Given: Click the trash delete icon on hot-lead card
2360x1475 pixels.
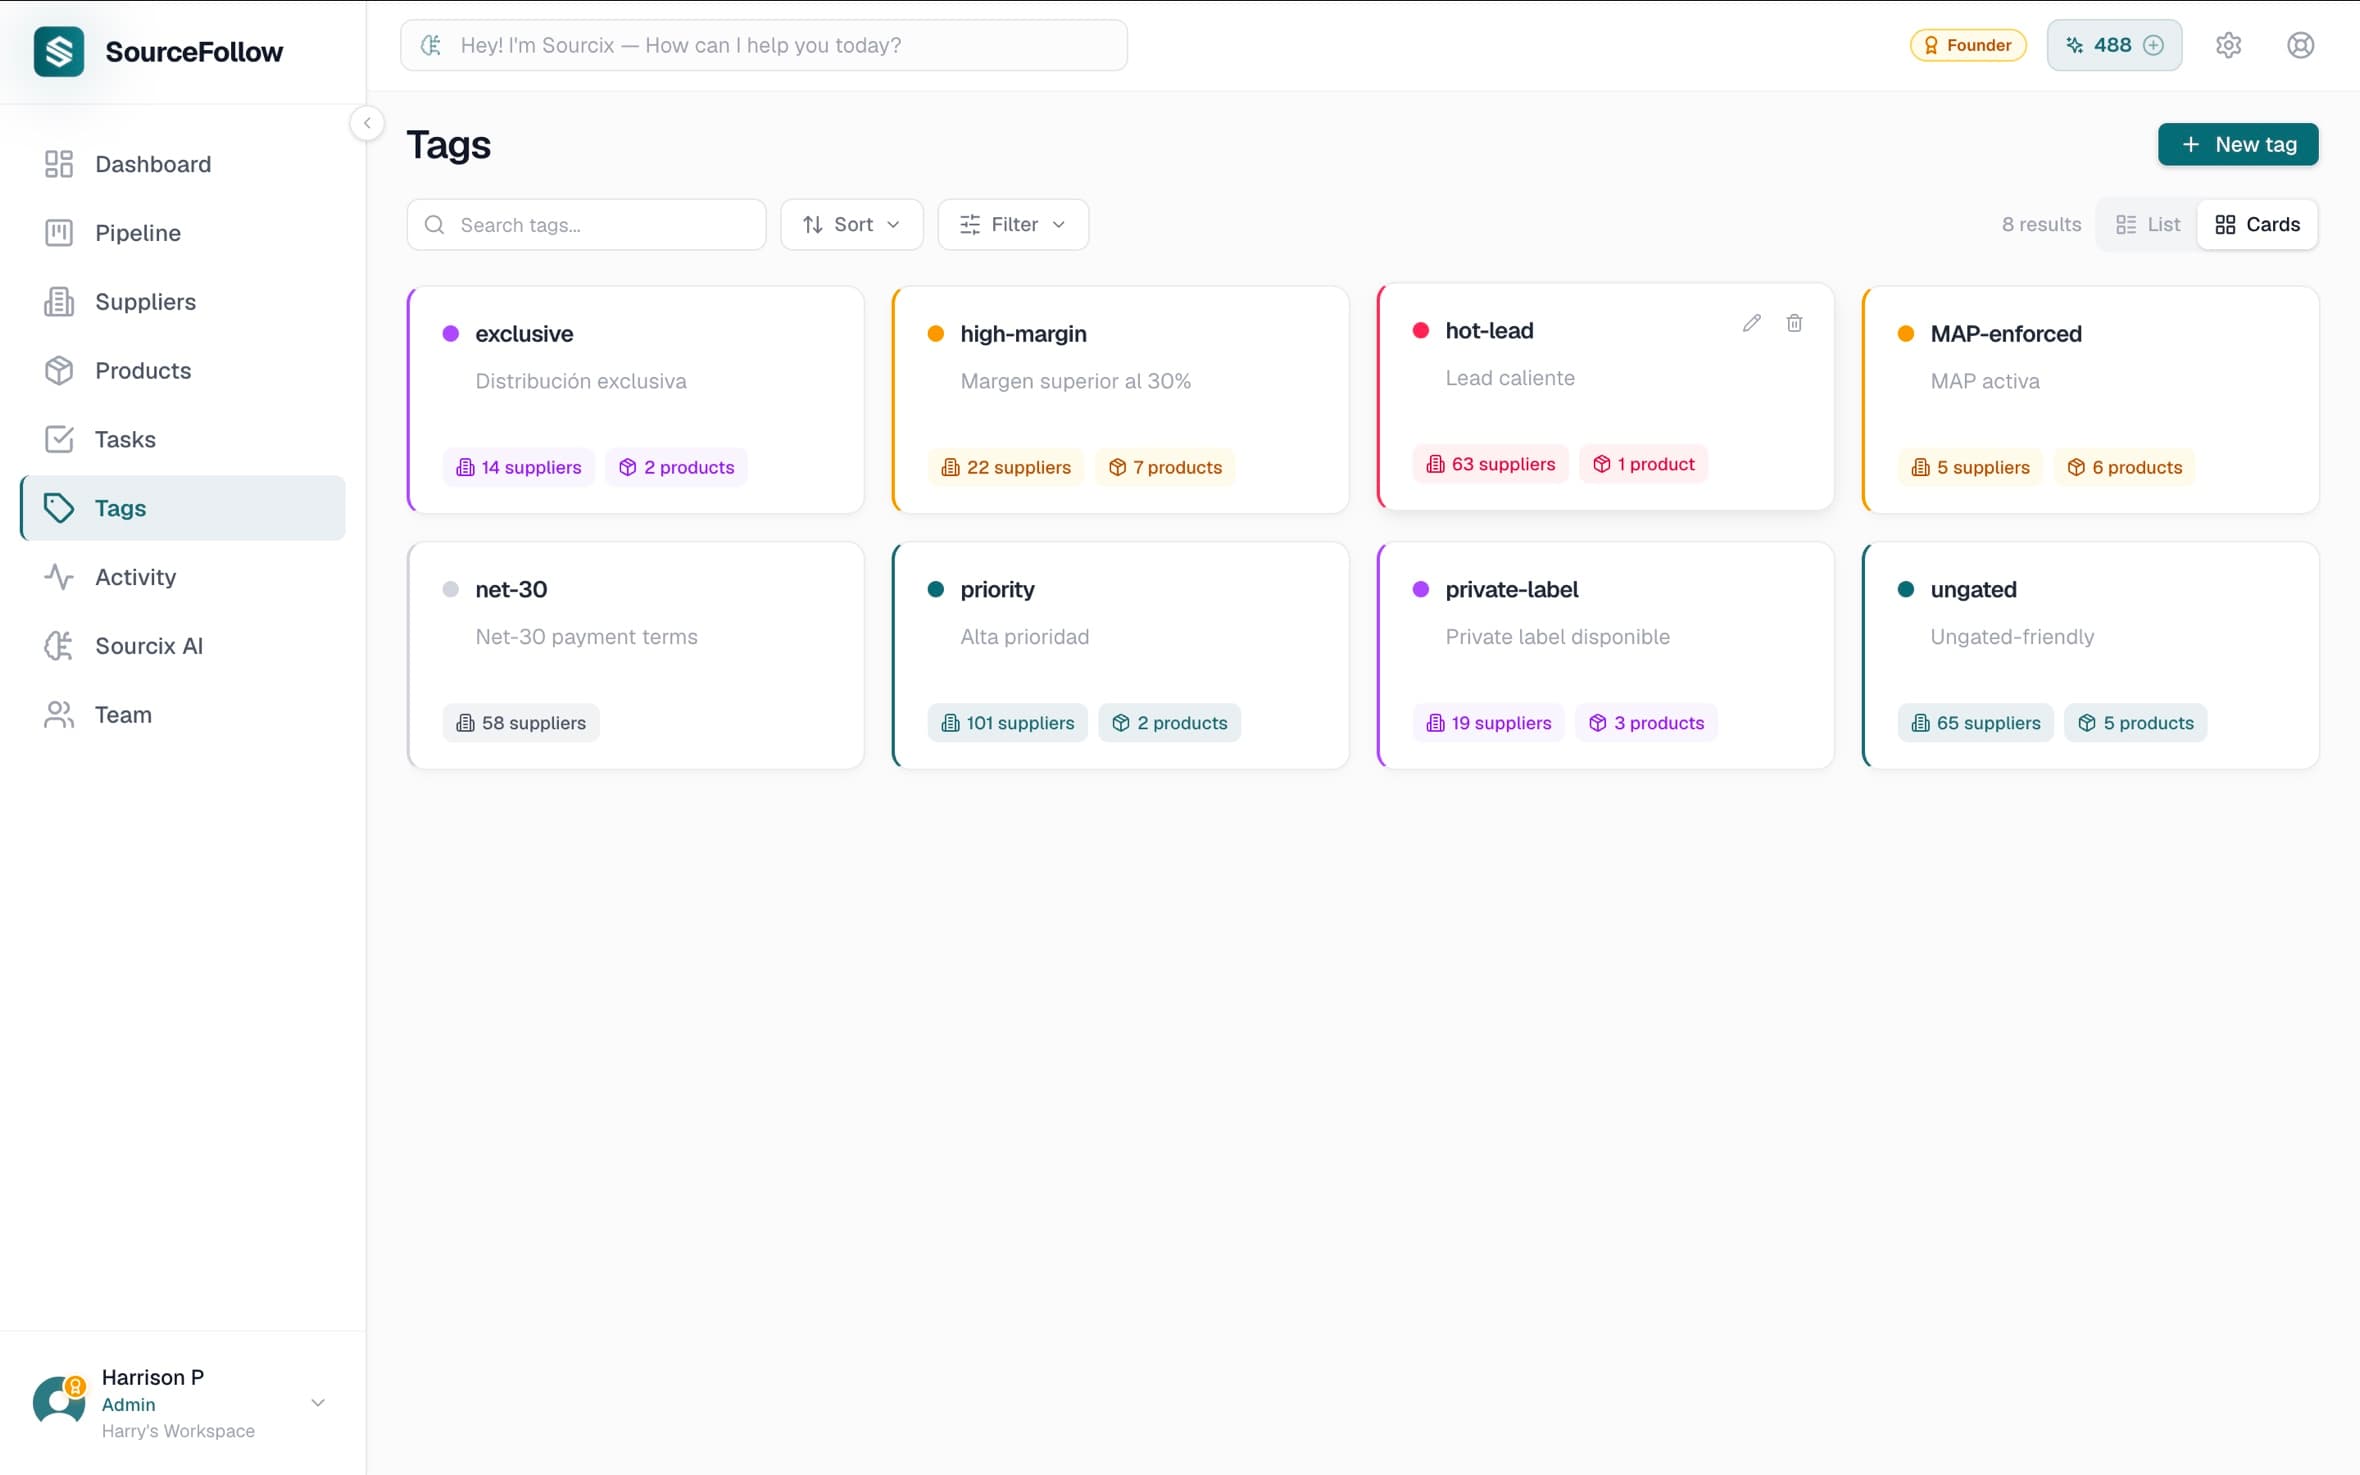Looking at the screenshot, I should 1794,323.
